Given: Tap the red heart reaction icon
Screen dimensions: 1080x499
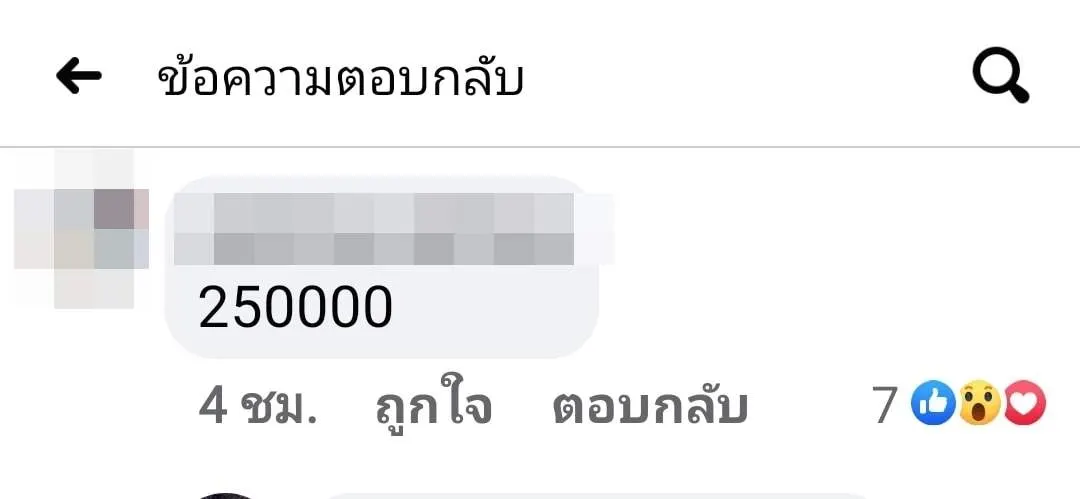Looking at the screenshot, I should 1025,404.
